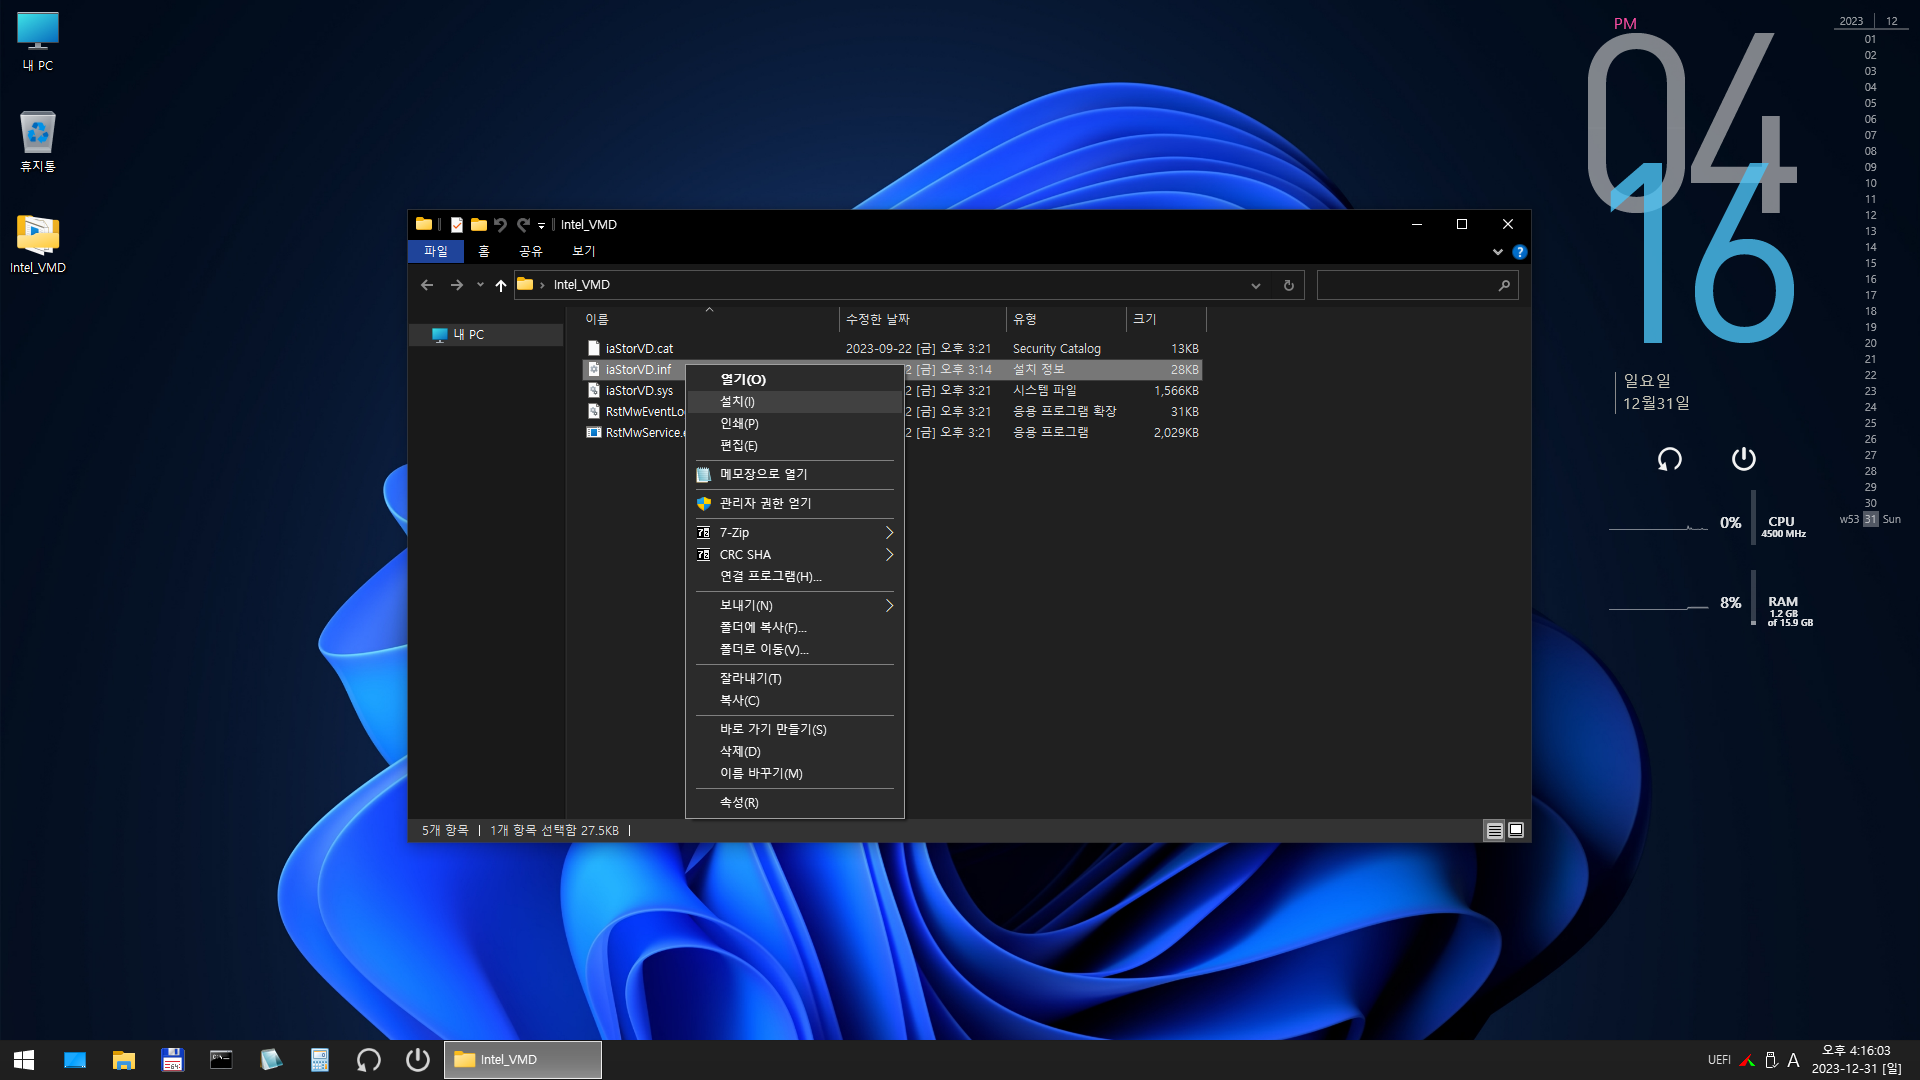Open Notepad icon in the taskbar
This screenshot has width=1920, height=1080.
click(x=270, y=1060)
